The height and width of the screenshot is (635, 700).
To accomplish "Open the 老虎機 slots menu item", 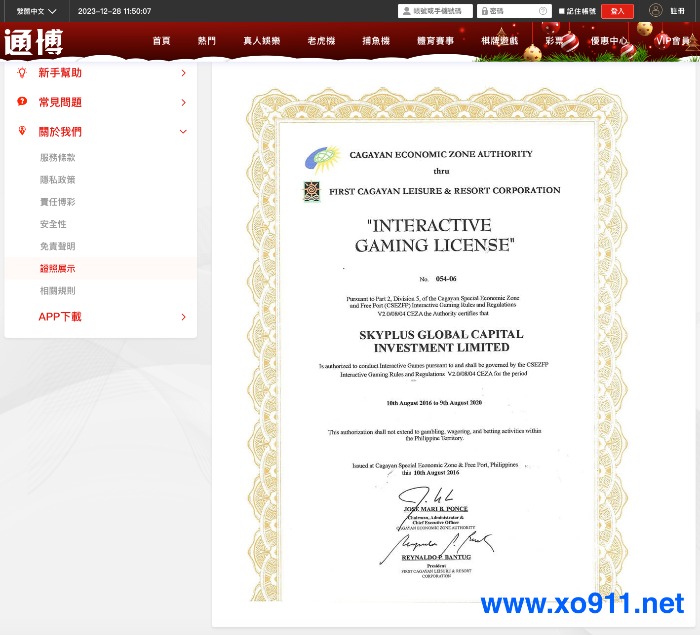I will click(x=321, y=41).
